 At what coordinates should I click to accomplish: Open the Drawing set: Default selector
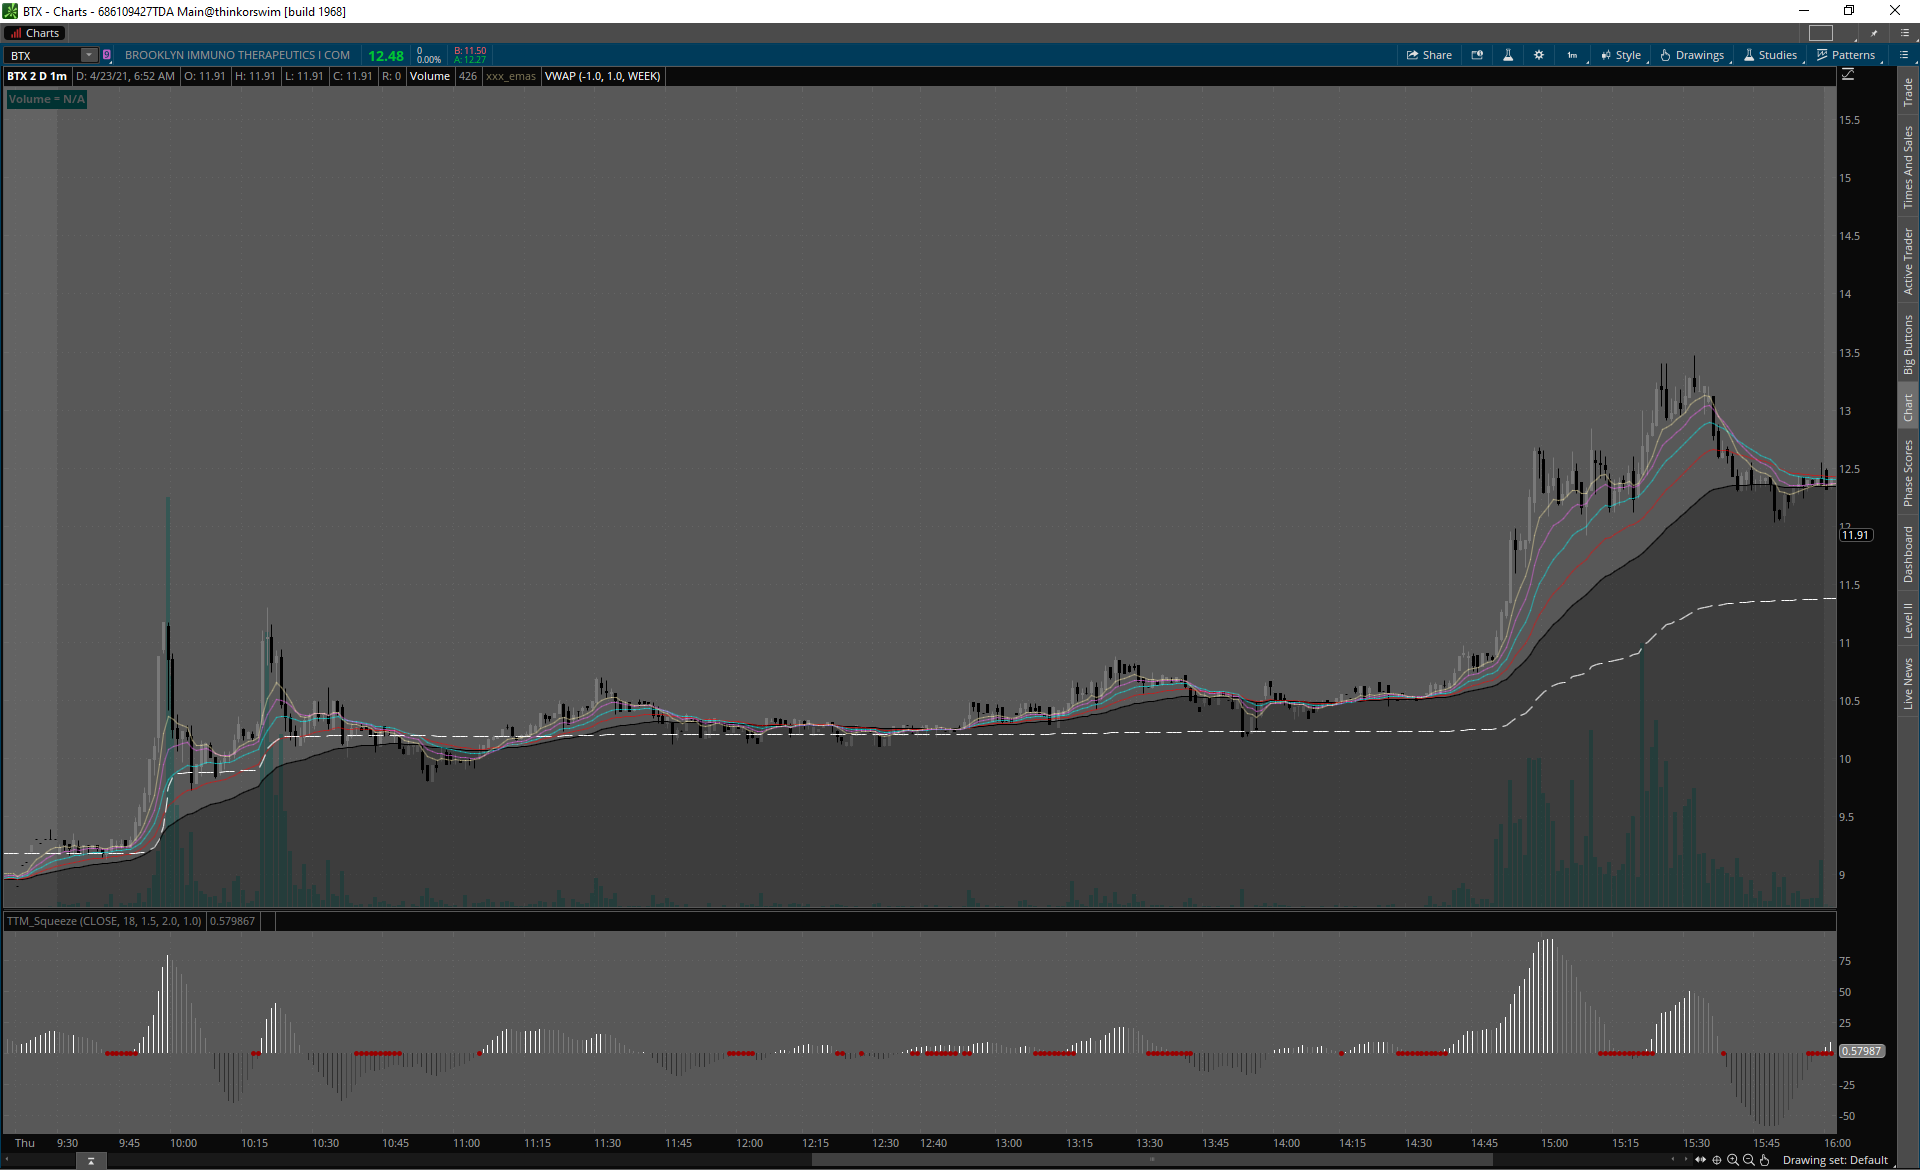click(x=1835, y=1160)
